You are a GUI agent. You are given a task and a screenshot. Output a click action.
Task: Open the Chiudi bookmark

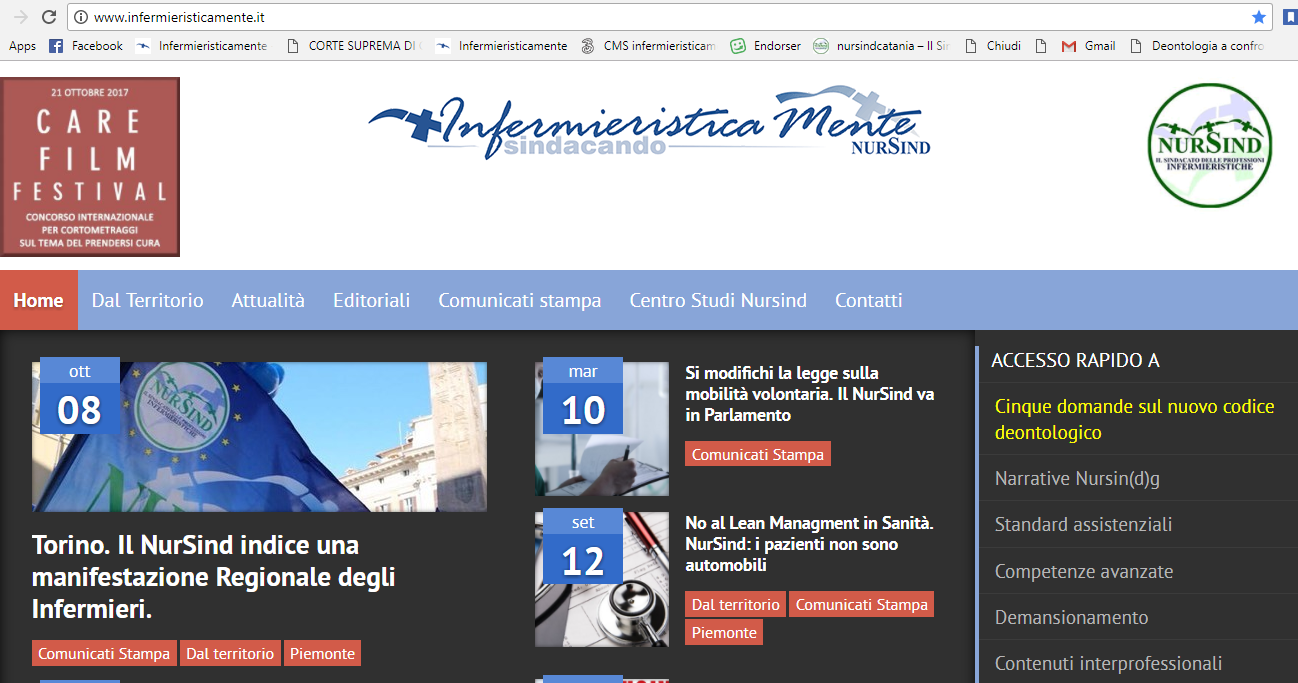tap(992, 46)
